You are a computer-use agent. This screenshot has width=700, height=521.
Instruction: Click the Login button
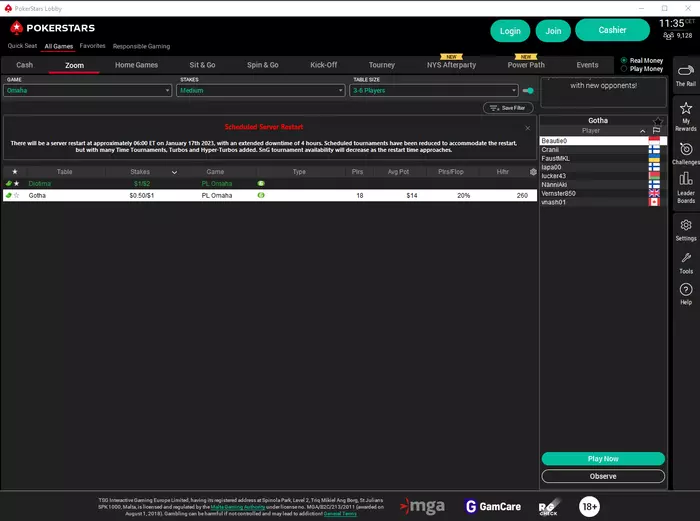pos(510,31)
